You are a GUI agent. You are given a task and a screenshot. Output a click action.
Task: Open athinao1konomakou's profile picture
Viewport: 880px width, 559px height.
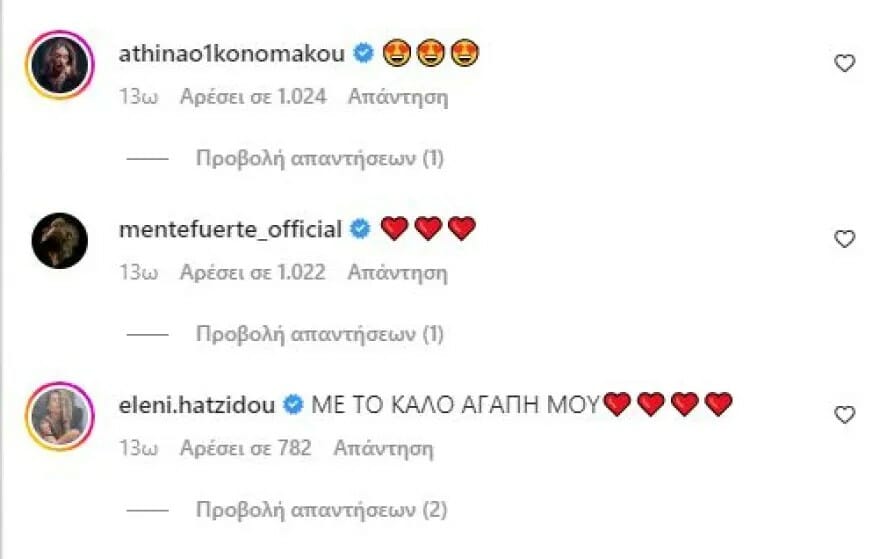click(x=60, y=64)
